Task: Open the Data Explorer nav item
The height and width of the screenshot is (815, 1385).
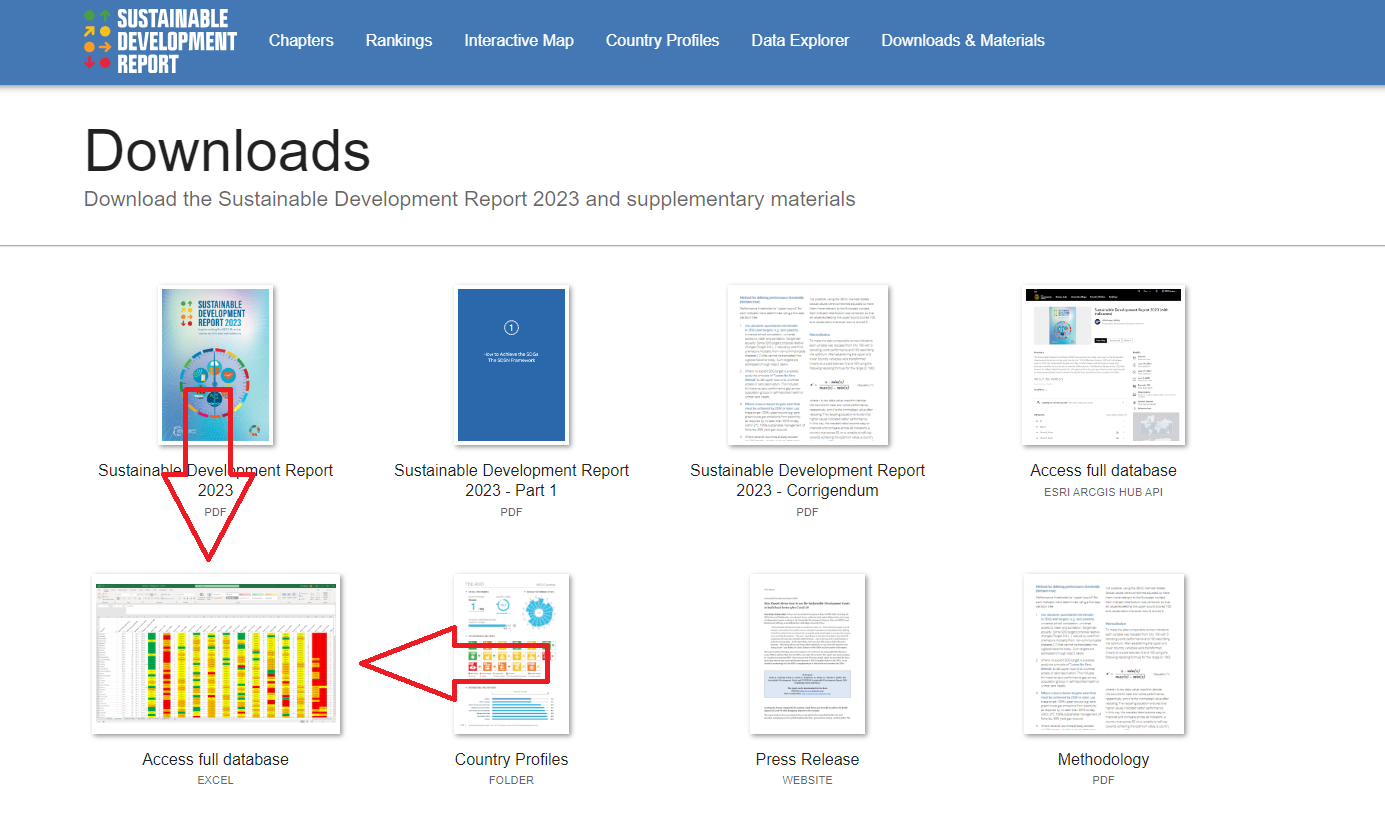Action: (800, 41)
